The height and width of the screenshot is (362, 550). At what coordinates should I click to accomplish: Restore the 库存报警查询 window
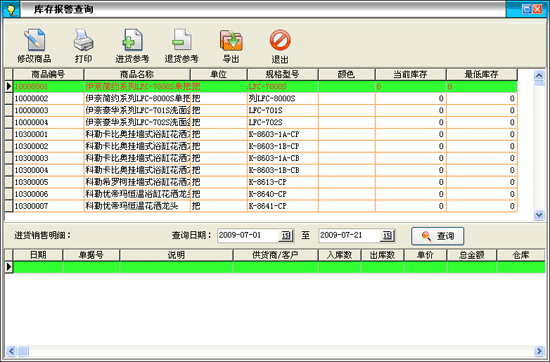tap(526, 9)
